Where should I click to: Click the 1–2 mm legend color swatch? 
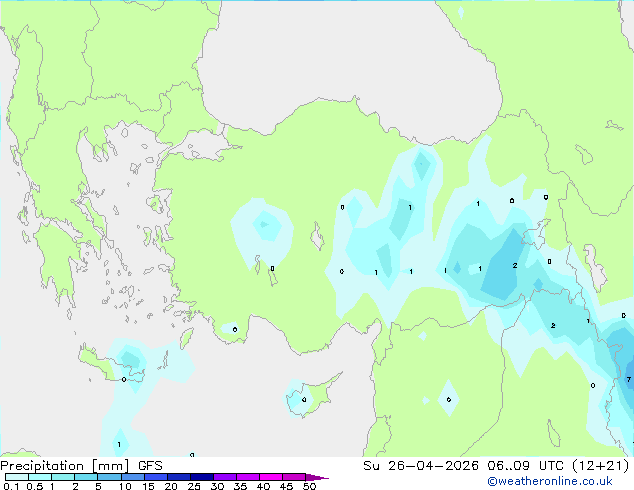[x=63, y=477]
